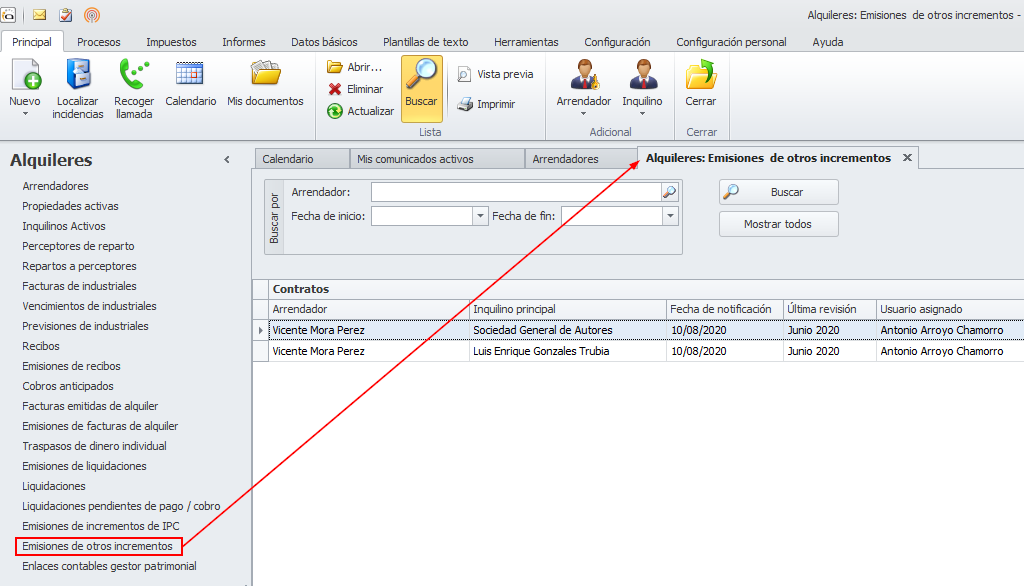
Task: Open Propiedades activas in side list
Action: (x=70, y=206)
